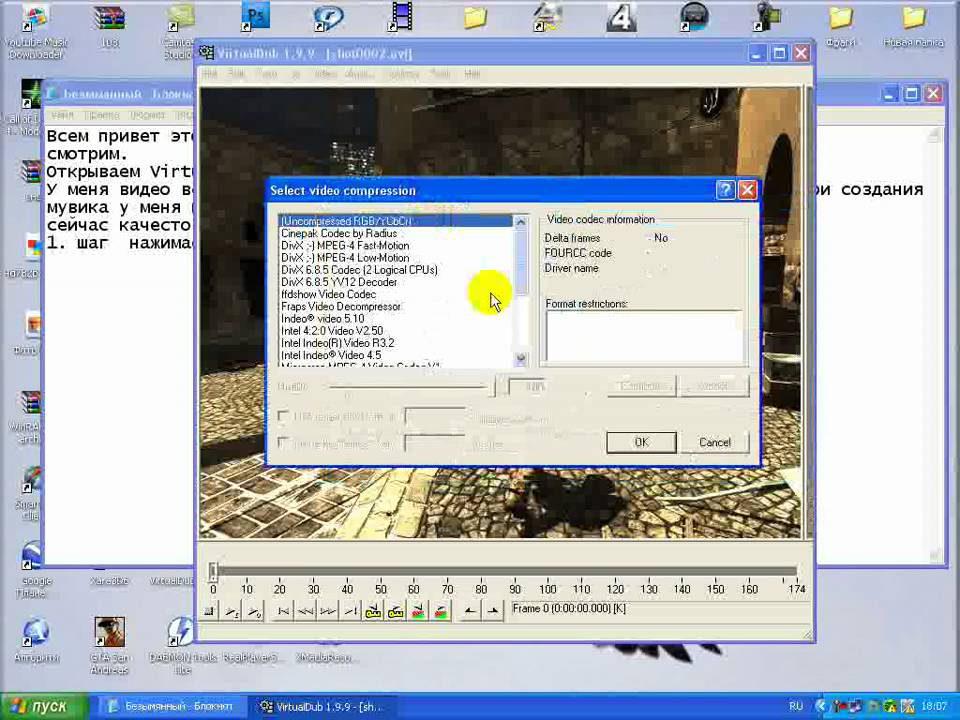The height and width of the screenshot is (720, 960).
Task: Set the mark-out selection end button
Action: click(492, 610)
